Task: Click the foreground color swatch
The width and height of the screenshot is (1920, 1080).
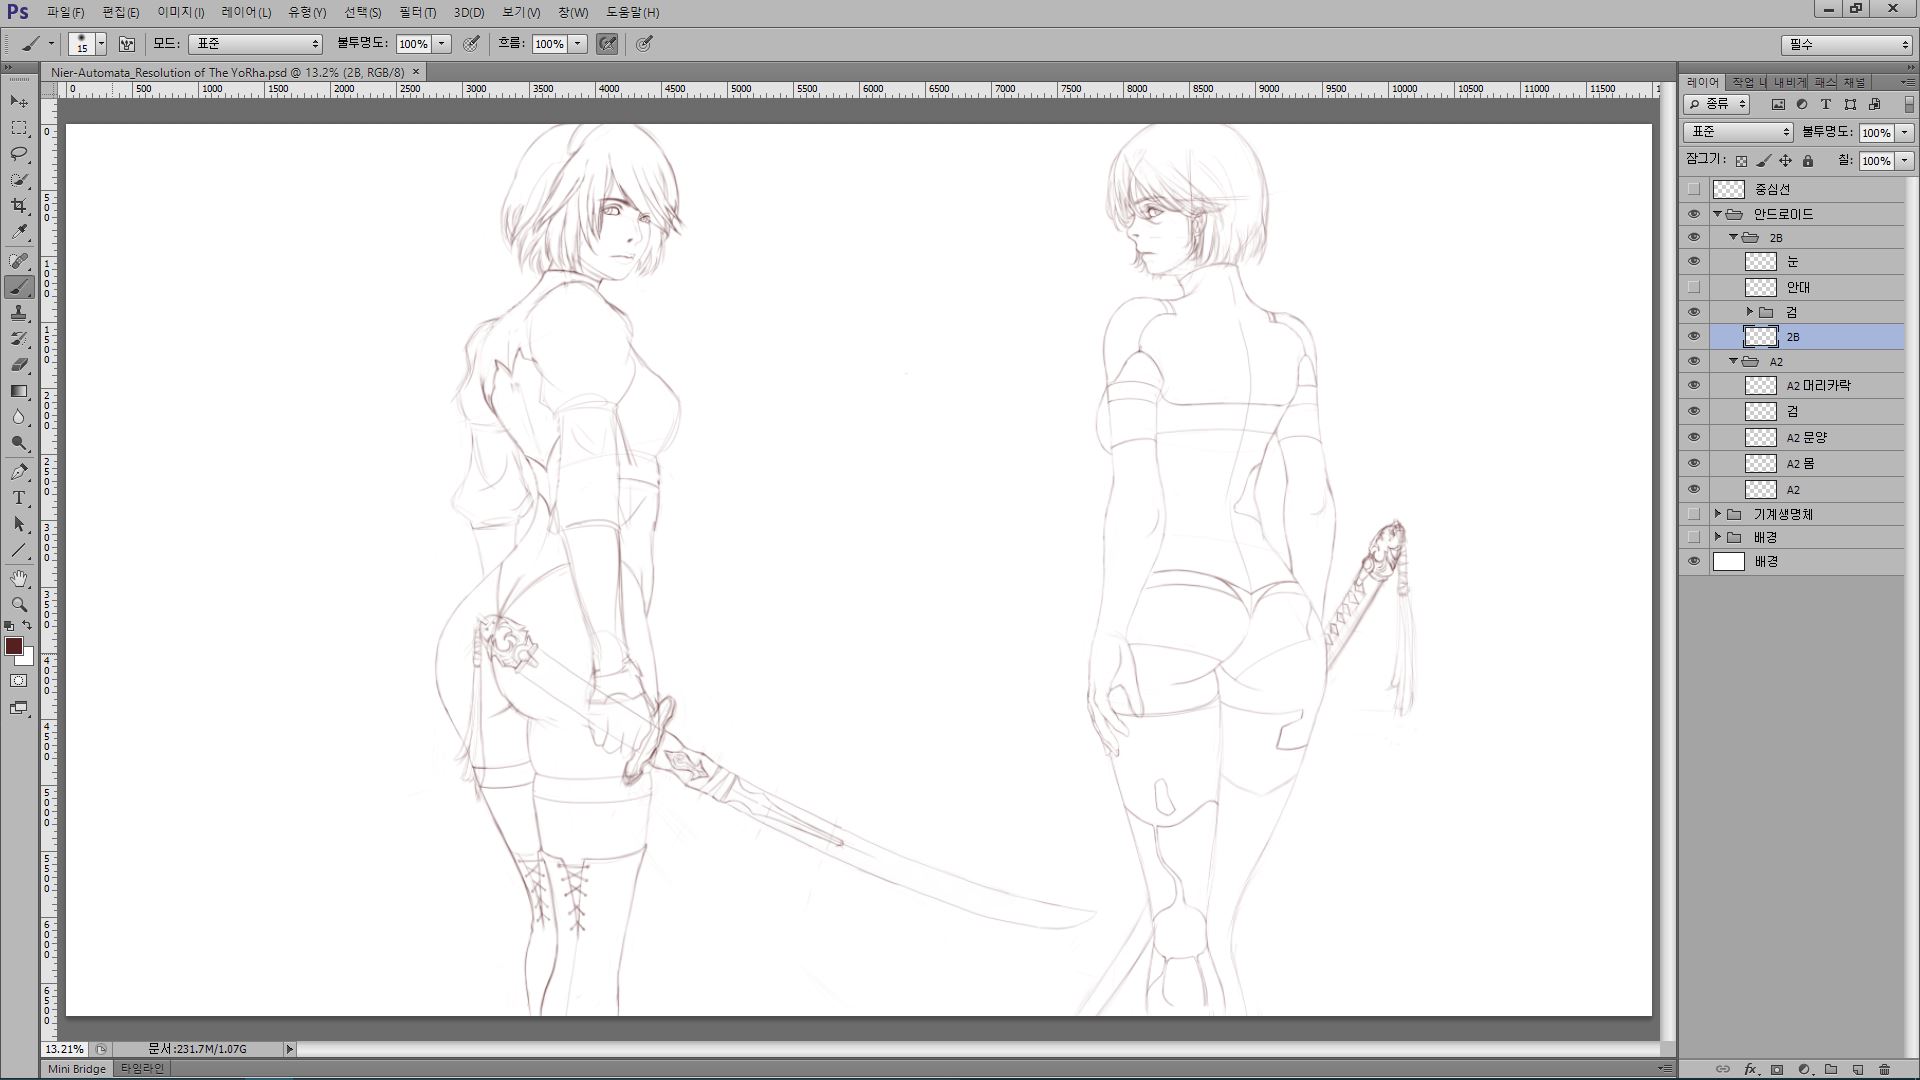Action: [x=14, y=647]
